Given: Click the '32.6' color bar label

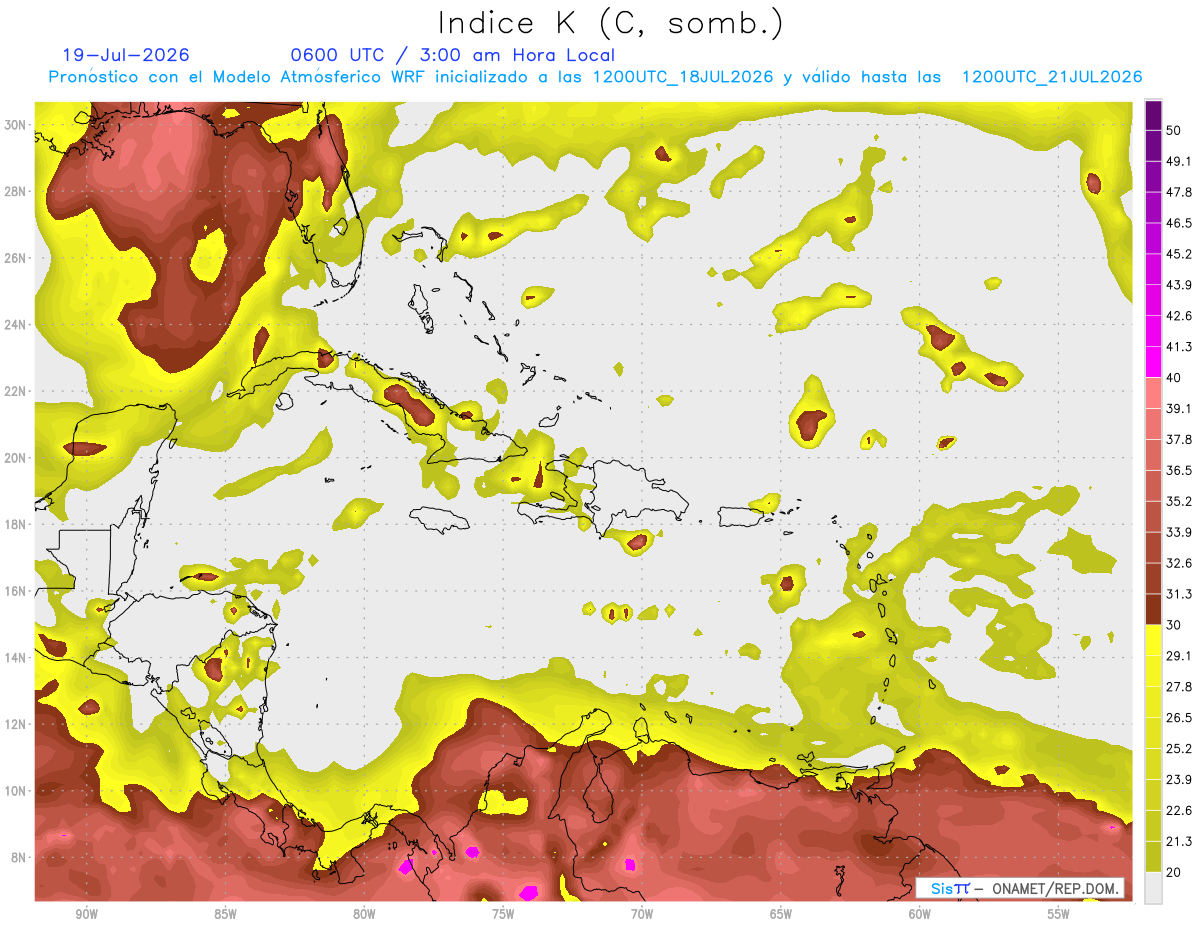Looking at the screenshot, I should 1178,564.
